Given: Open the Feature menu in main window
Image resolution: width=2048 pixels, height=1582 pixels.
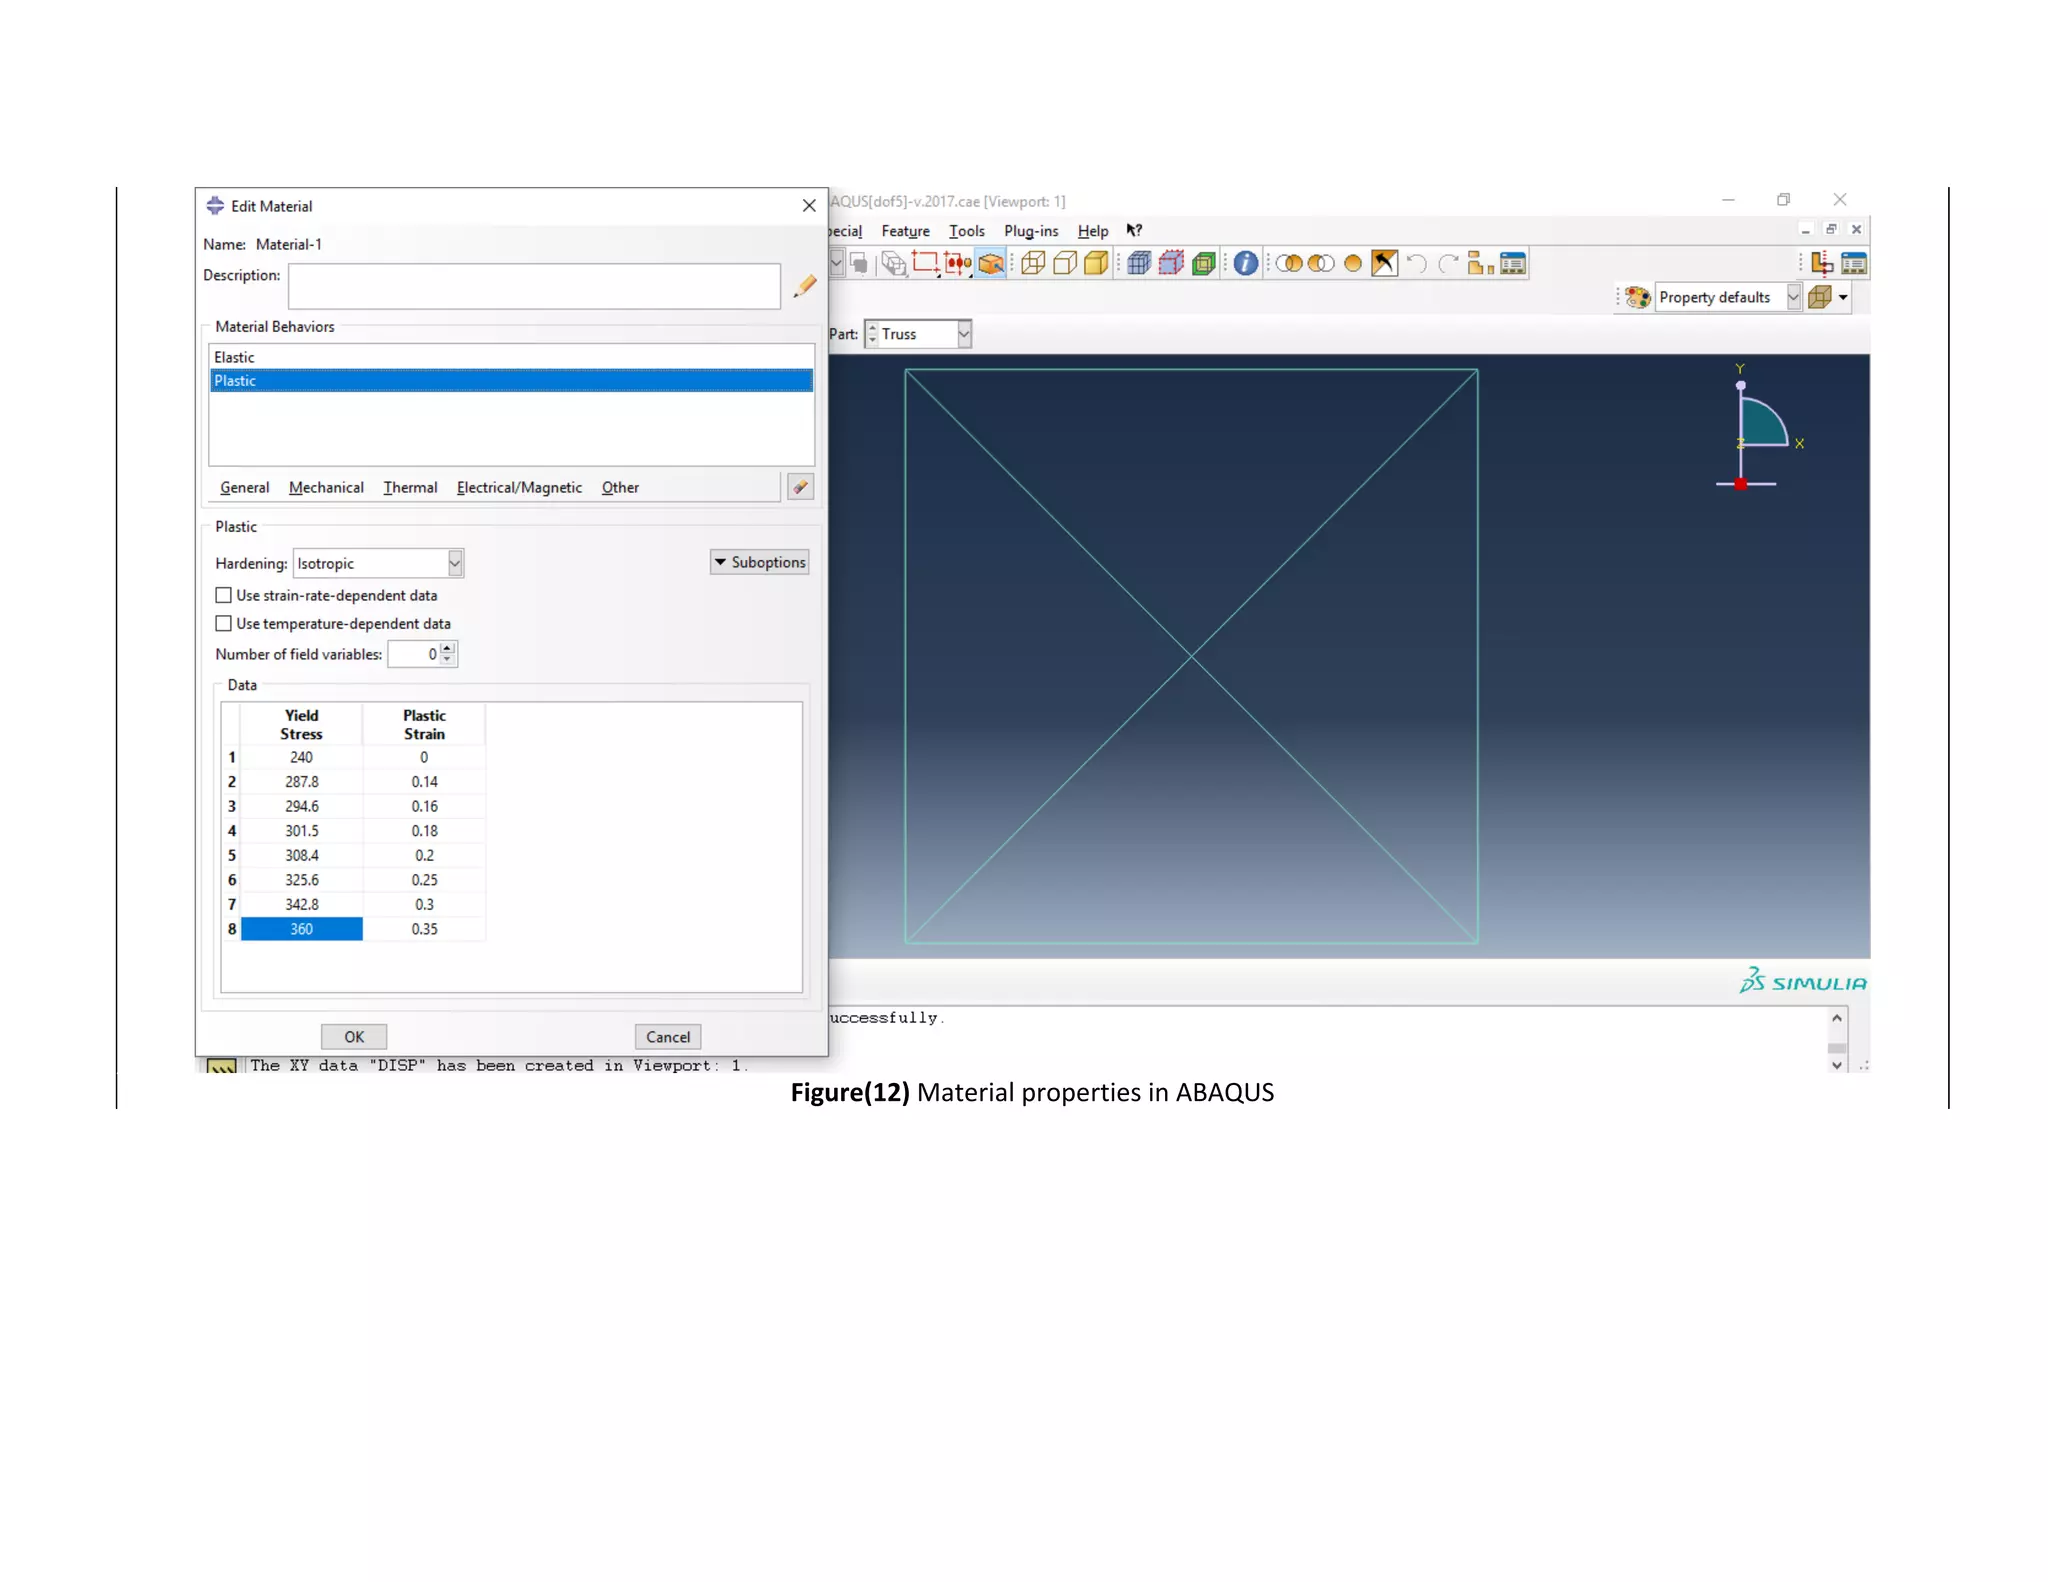Looking at the screenshot, I should coord(905,231).
